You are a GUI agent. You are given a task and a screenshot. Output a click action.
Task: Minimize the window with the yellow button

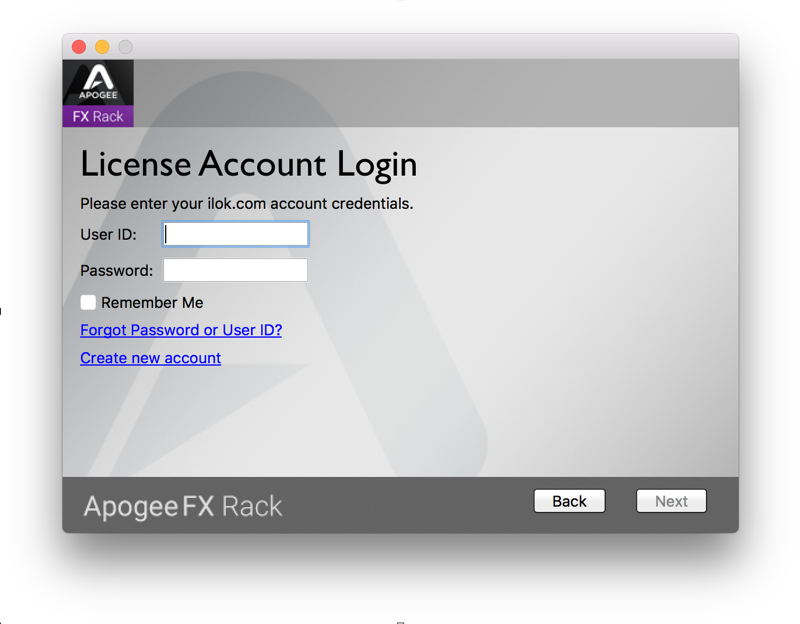click(x=102, y=47)
